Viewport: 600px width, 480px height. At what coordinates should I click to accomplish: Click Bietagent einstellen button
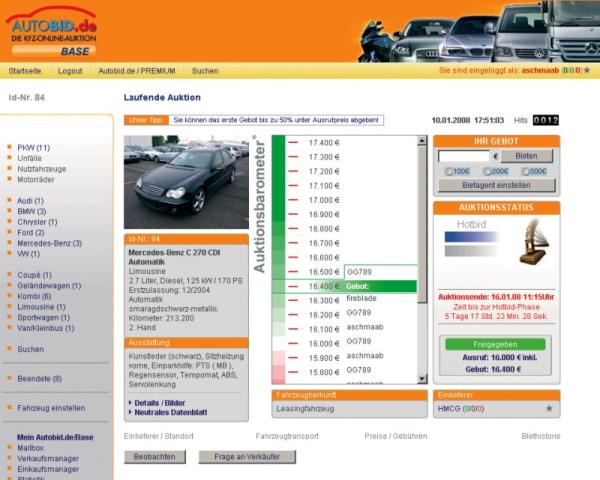(x=496, y=185)
